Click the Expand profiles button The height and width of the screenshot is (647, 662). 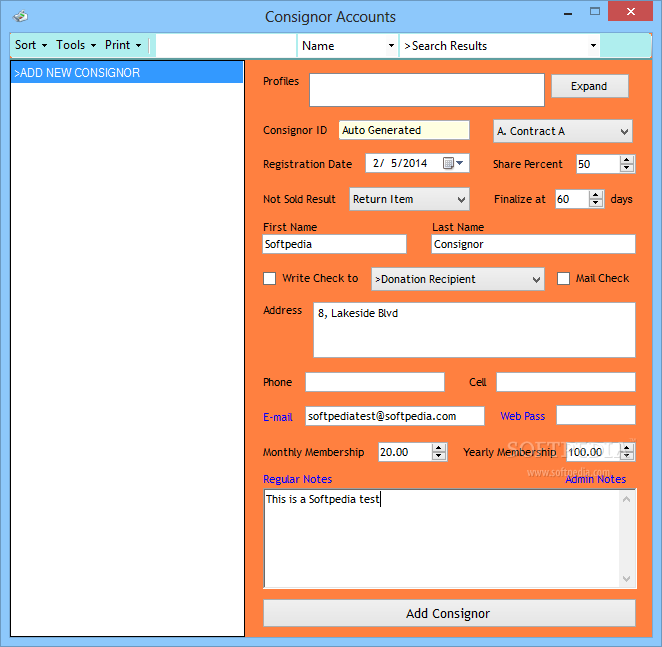pyautogui.click(x=589, y=86)
